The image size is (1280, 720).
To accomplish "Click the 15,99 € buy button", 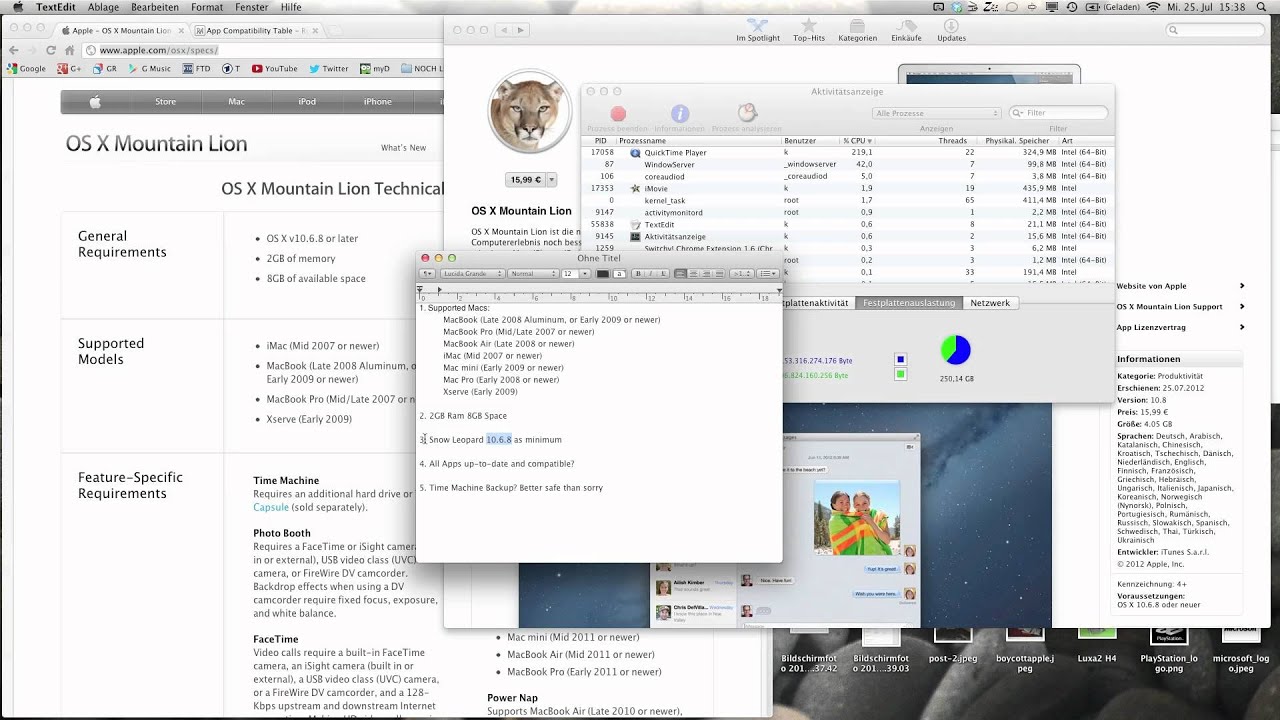I will click(526, 180).
